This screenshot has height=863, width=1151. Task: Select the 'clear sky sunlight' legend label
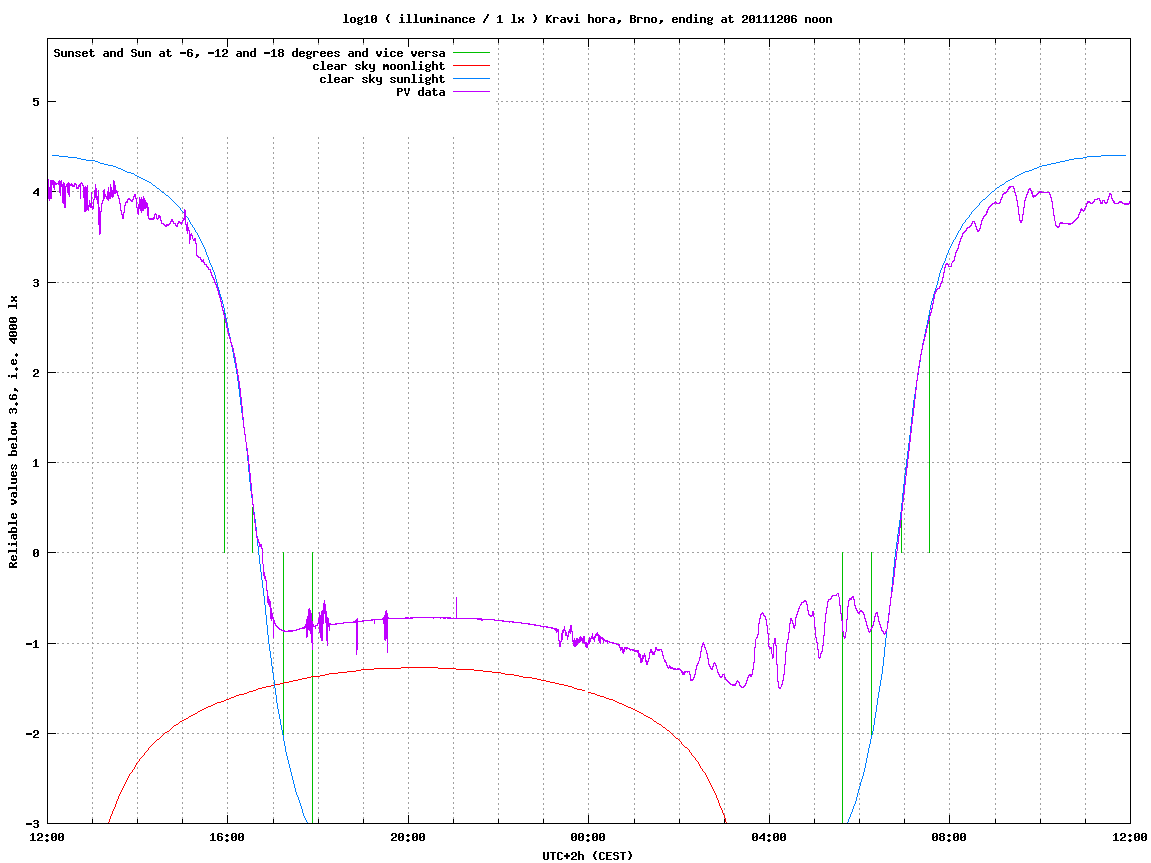click(x=382, y=79)
